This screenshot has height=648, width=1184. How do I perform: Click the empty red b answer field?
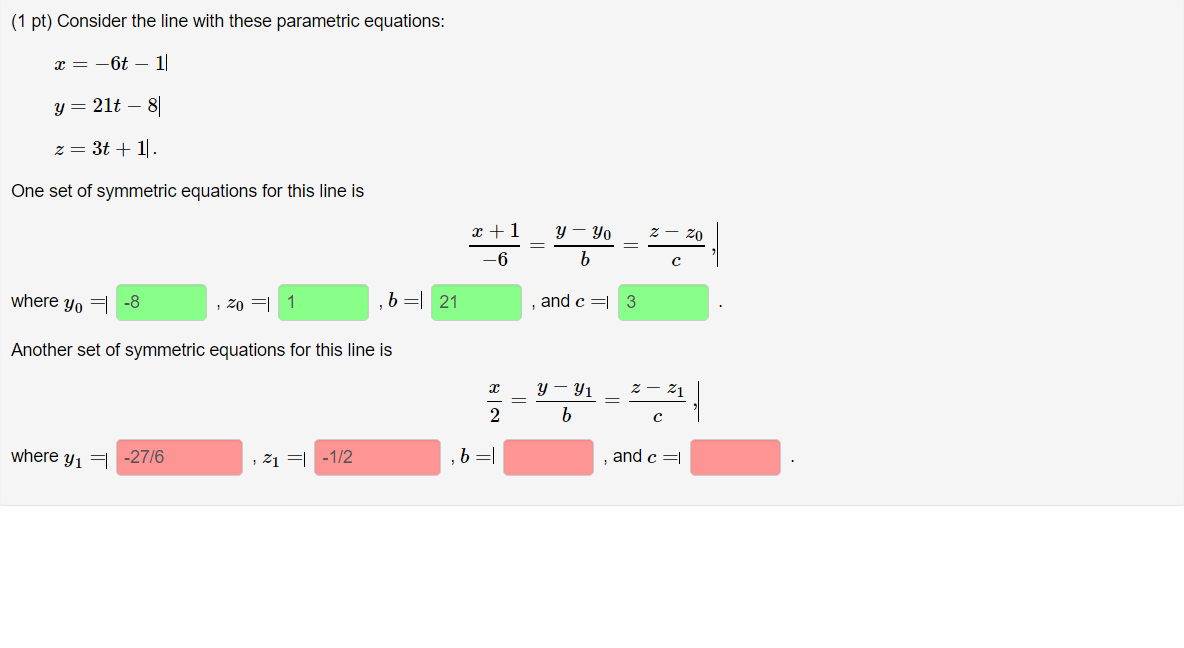tap(548, 457)
